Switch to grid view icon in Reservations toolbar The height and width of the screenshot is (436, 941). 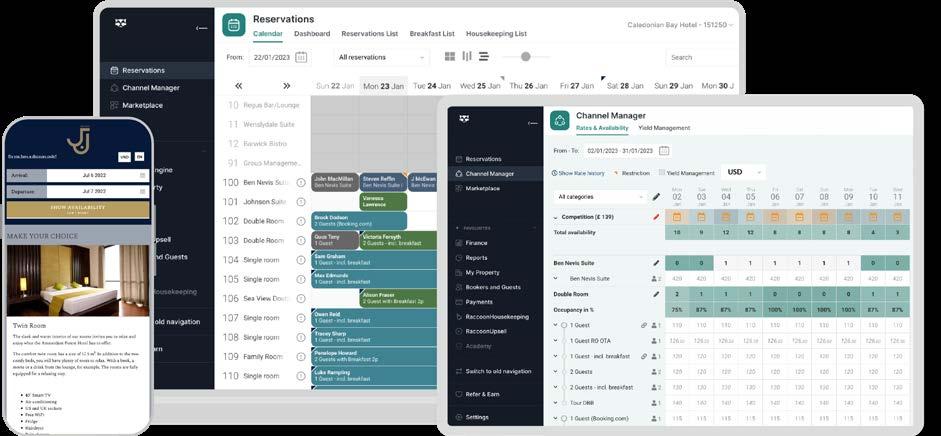click(450, 56)
